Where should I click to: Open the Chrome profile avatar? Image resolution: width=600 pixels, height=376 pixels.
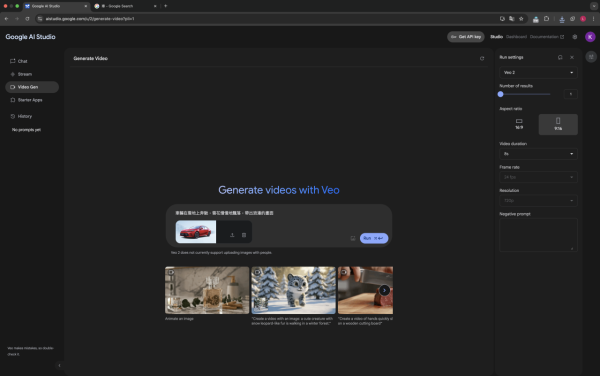(583, 19)
